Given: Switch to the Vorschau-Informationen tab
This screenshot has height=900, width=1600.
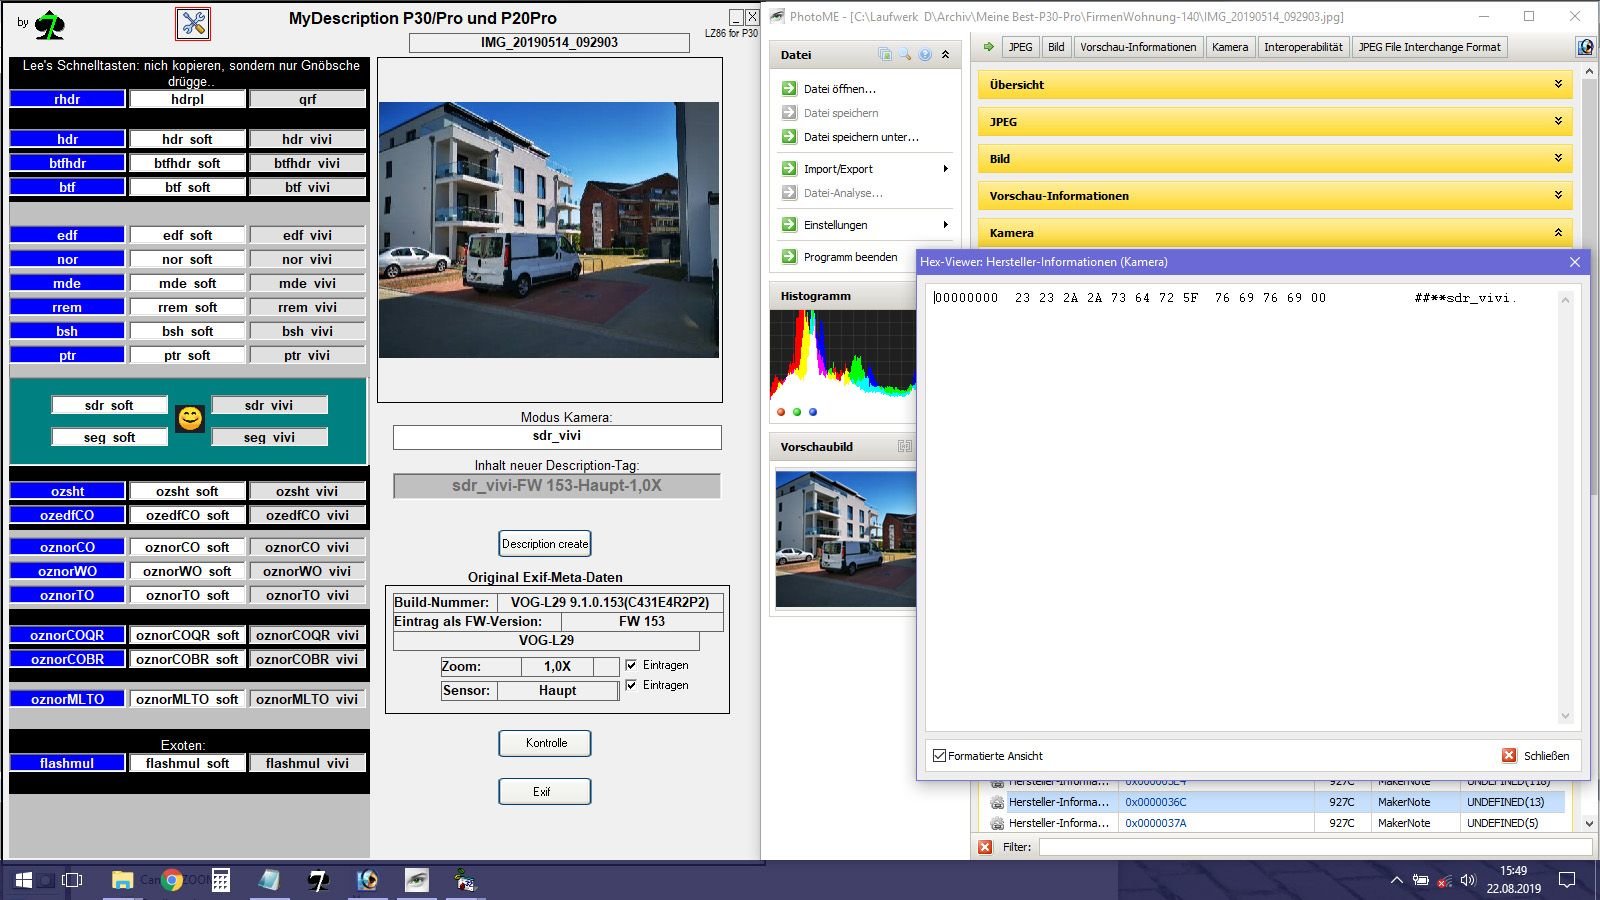Looking at the screenshot, I should coord(1138,47).
